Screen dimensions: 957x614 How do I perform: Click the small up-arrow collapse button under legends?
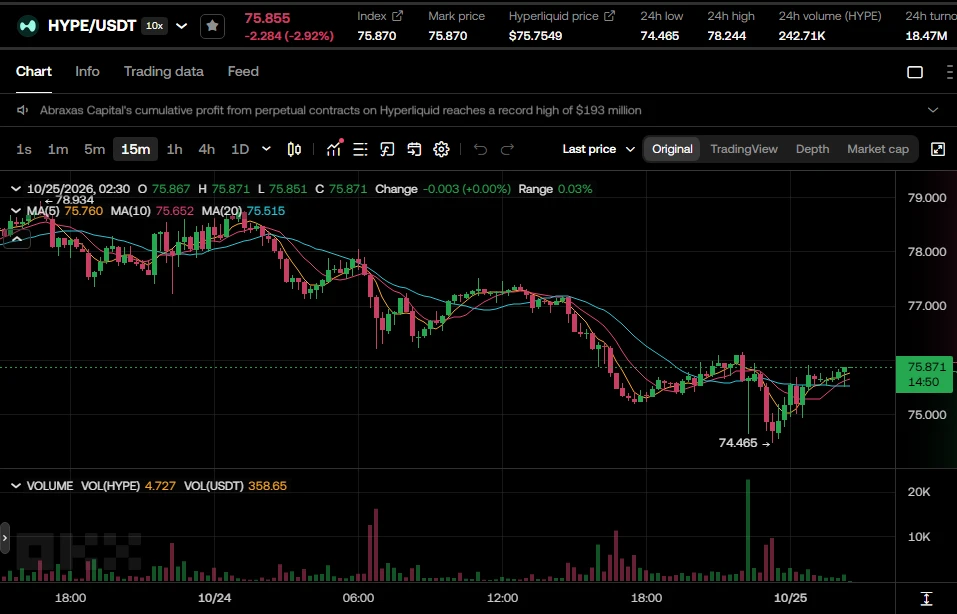[17, 239]
